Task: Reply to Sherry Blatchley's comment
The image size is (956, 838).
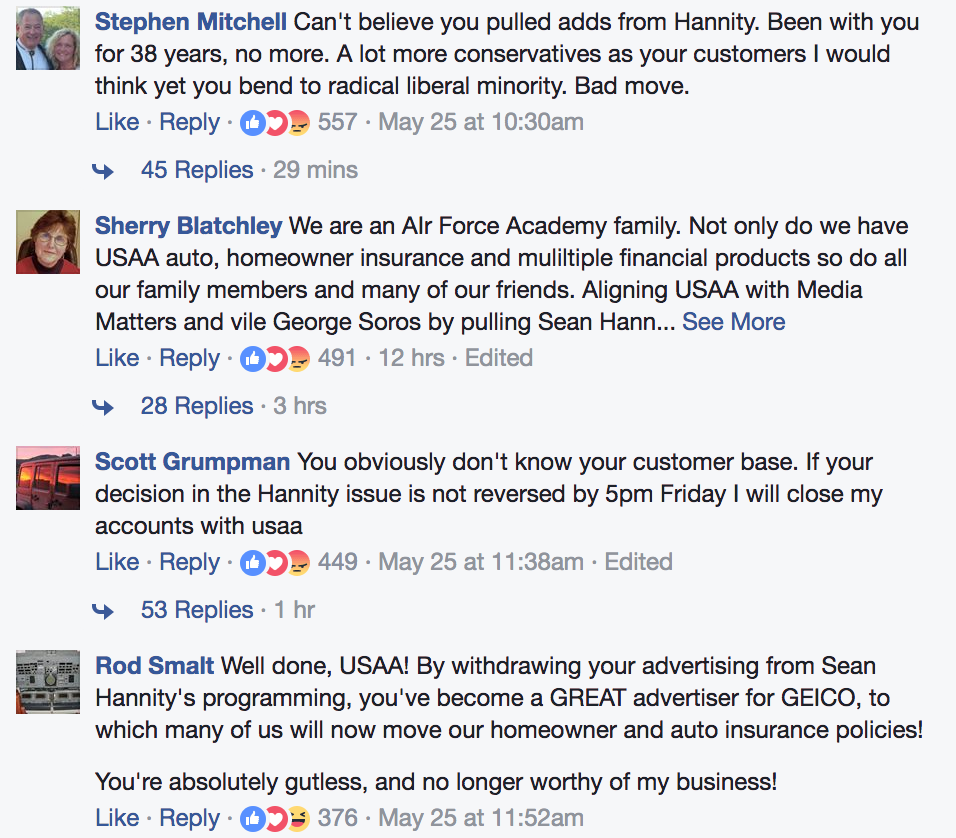Action: coord(189,359)
